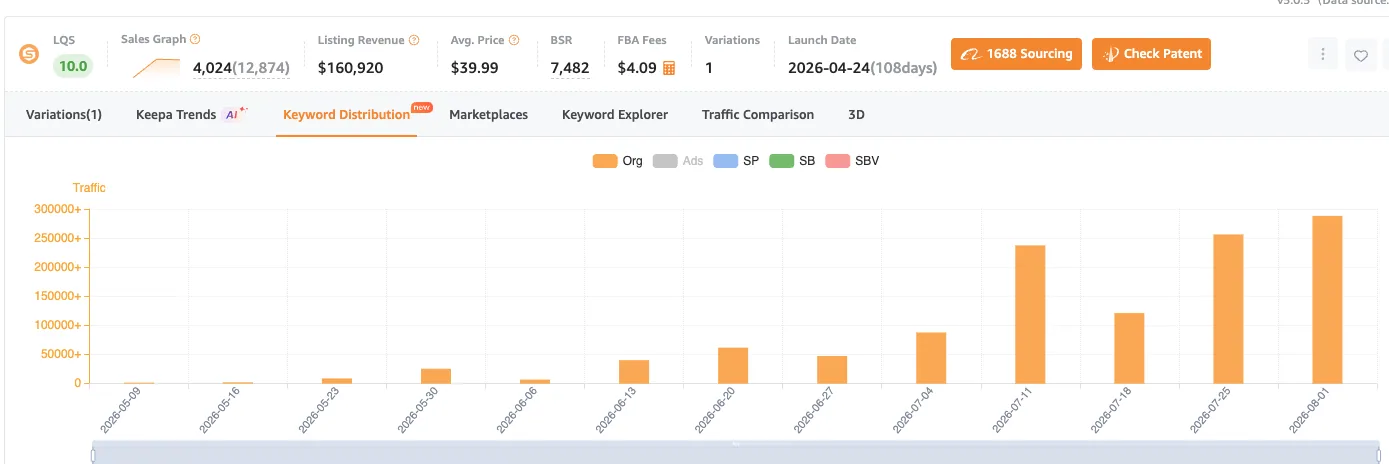The width and height of the screenshot is (1389, 464).
Task: Toggle the Org legend series
Action: coord(618,160)
